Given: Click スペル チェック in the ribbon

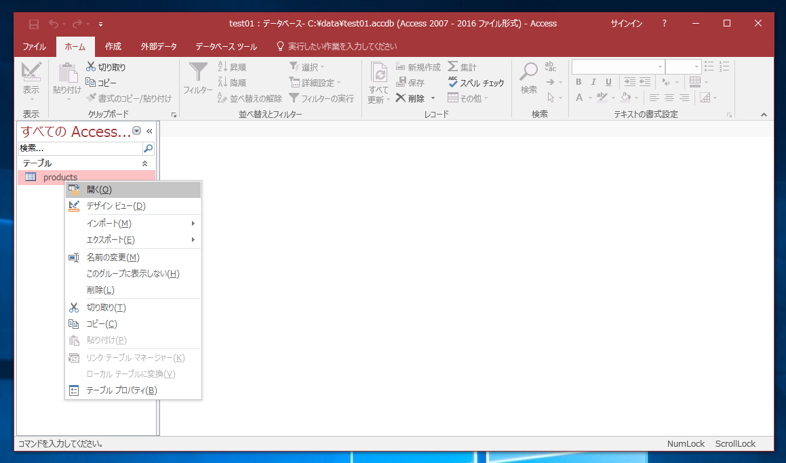Looking at the screenshot, I should [476, 83].
